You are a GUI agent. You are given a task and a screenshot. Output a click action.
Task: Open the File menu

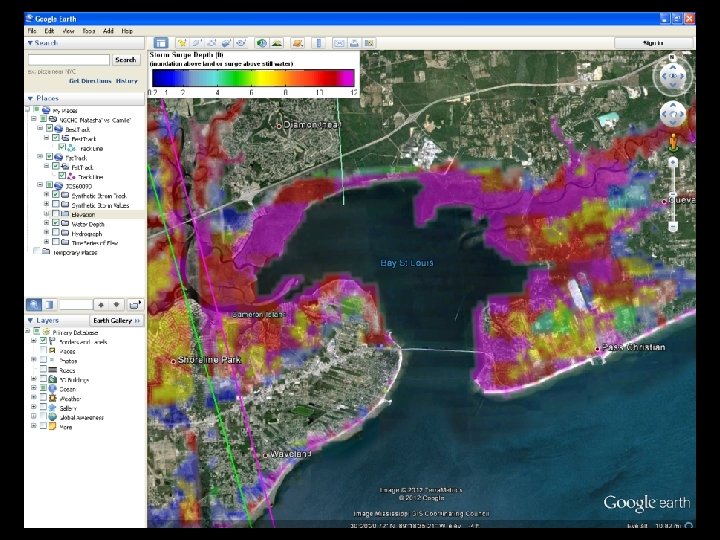point(32,31)
